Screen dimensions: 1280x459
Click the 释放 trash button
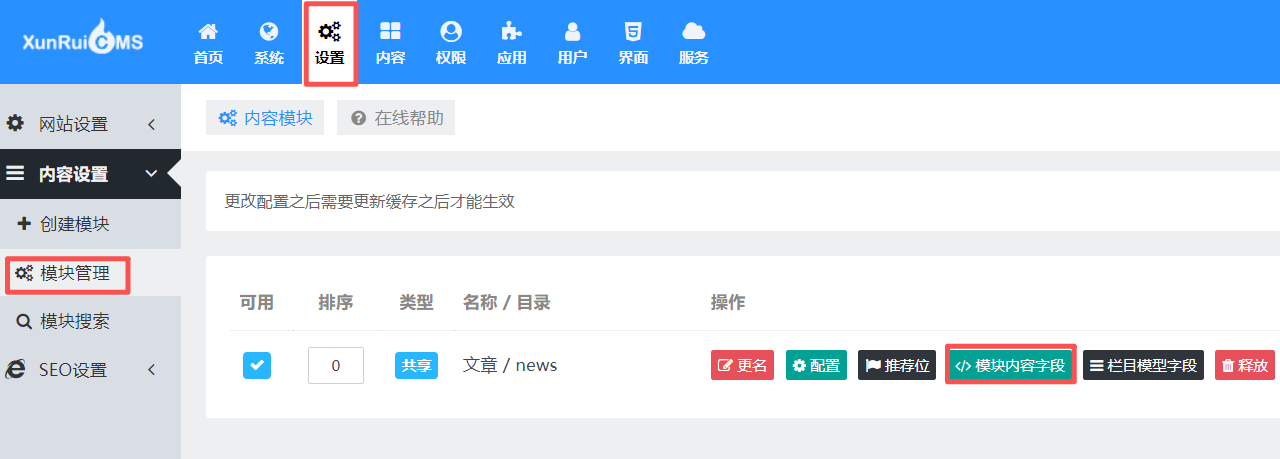click(x=1245, y=365)
